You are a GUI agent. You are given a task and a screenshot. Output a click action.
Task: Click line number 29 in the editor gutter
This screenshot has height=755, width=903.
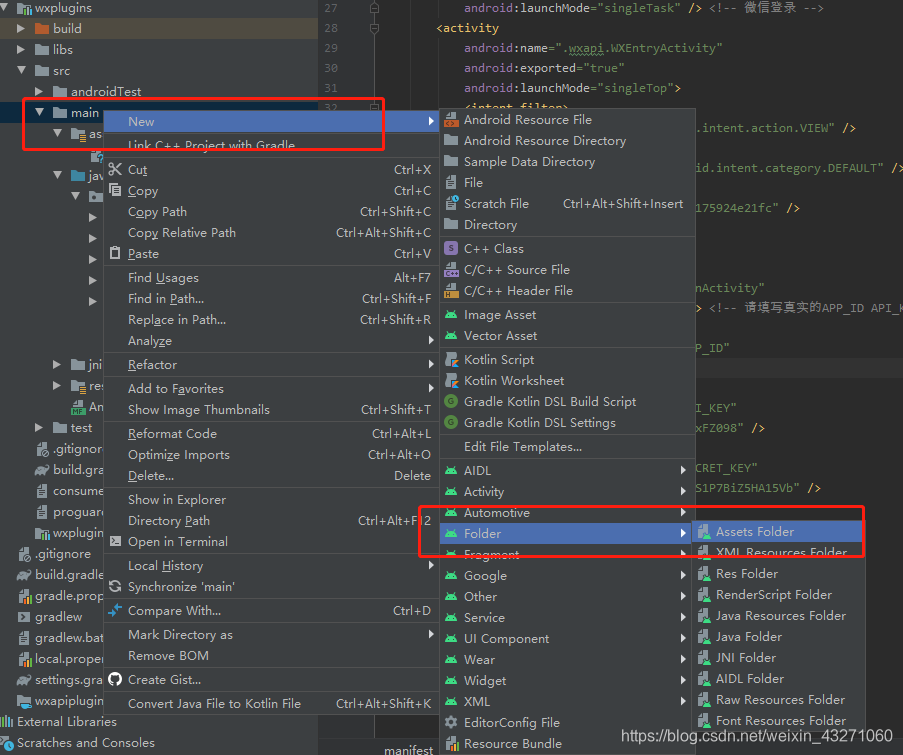coord(331,48)
